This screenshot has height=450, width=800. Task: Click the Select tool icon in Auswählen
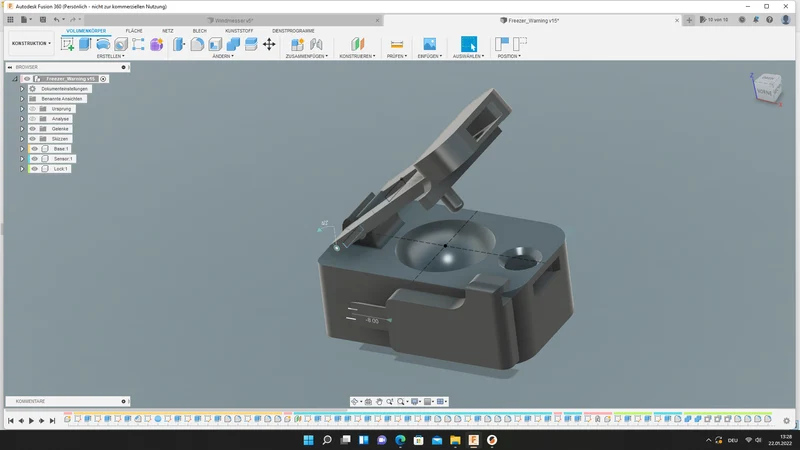(x=468, y=44)
